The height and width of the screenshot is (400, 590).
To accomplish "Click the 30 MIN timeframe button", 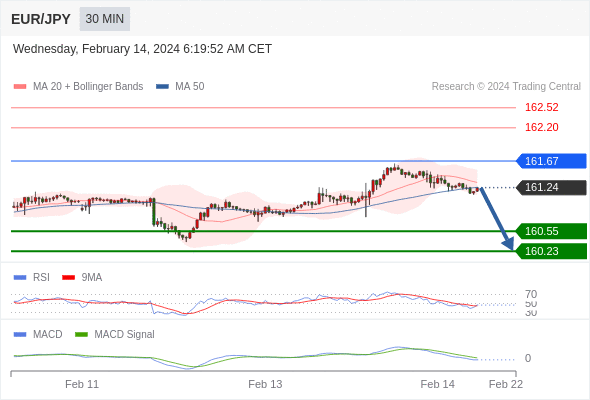I will click(x=105, y=19).
